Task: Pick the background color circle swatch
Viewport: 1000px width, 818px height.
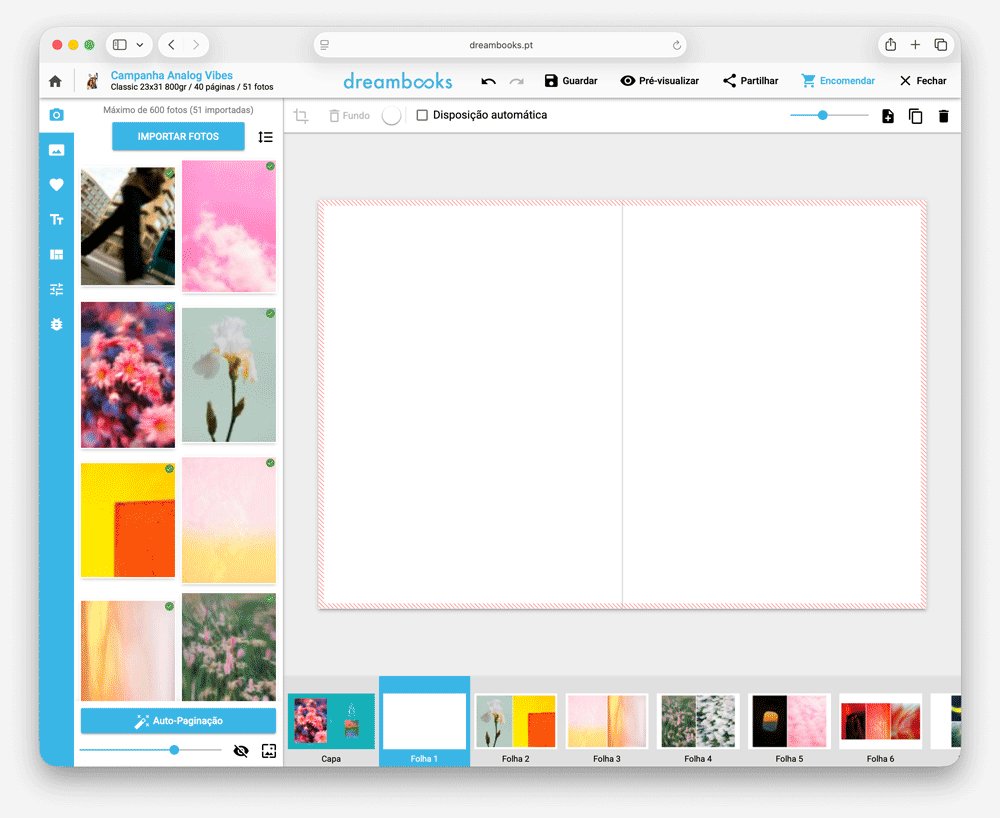Action: click(x=391, y=115)
